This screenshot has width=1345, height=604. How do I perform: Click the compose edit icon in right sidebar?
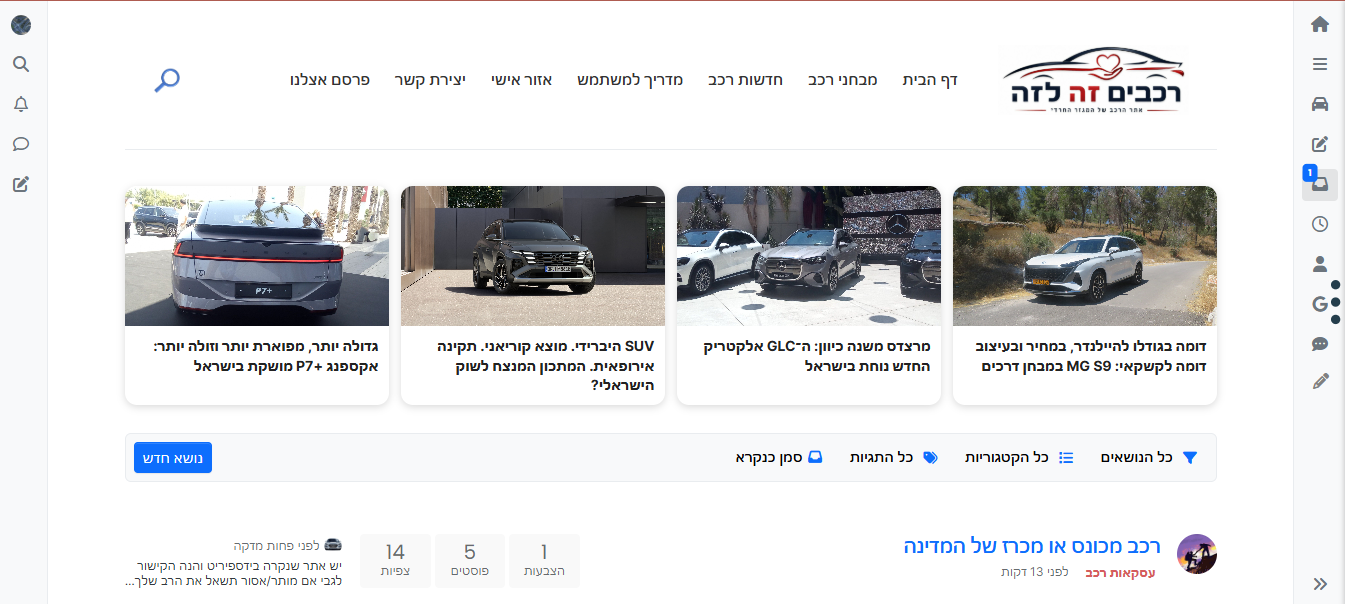[1320, 144]
